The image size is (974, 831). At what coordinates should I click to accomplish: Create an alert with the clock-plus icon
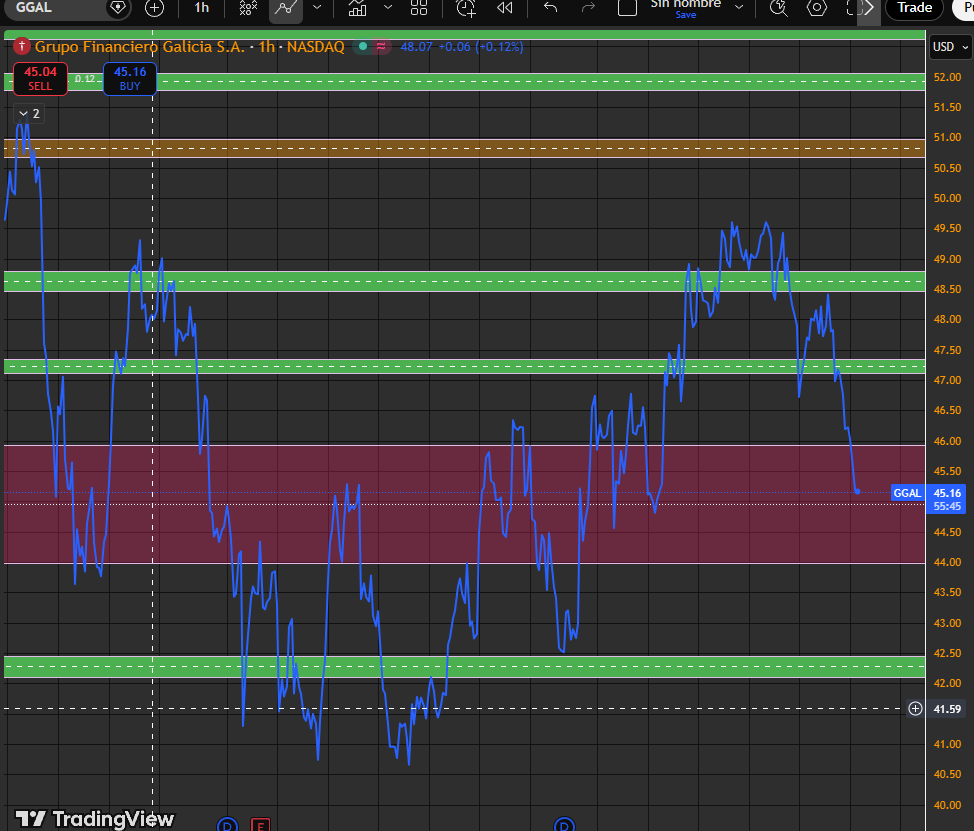pos(465,8)
